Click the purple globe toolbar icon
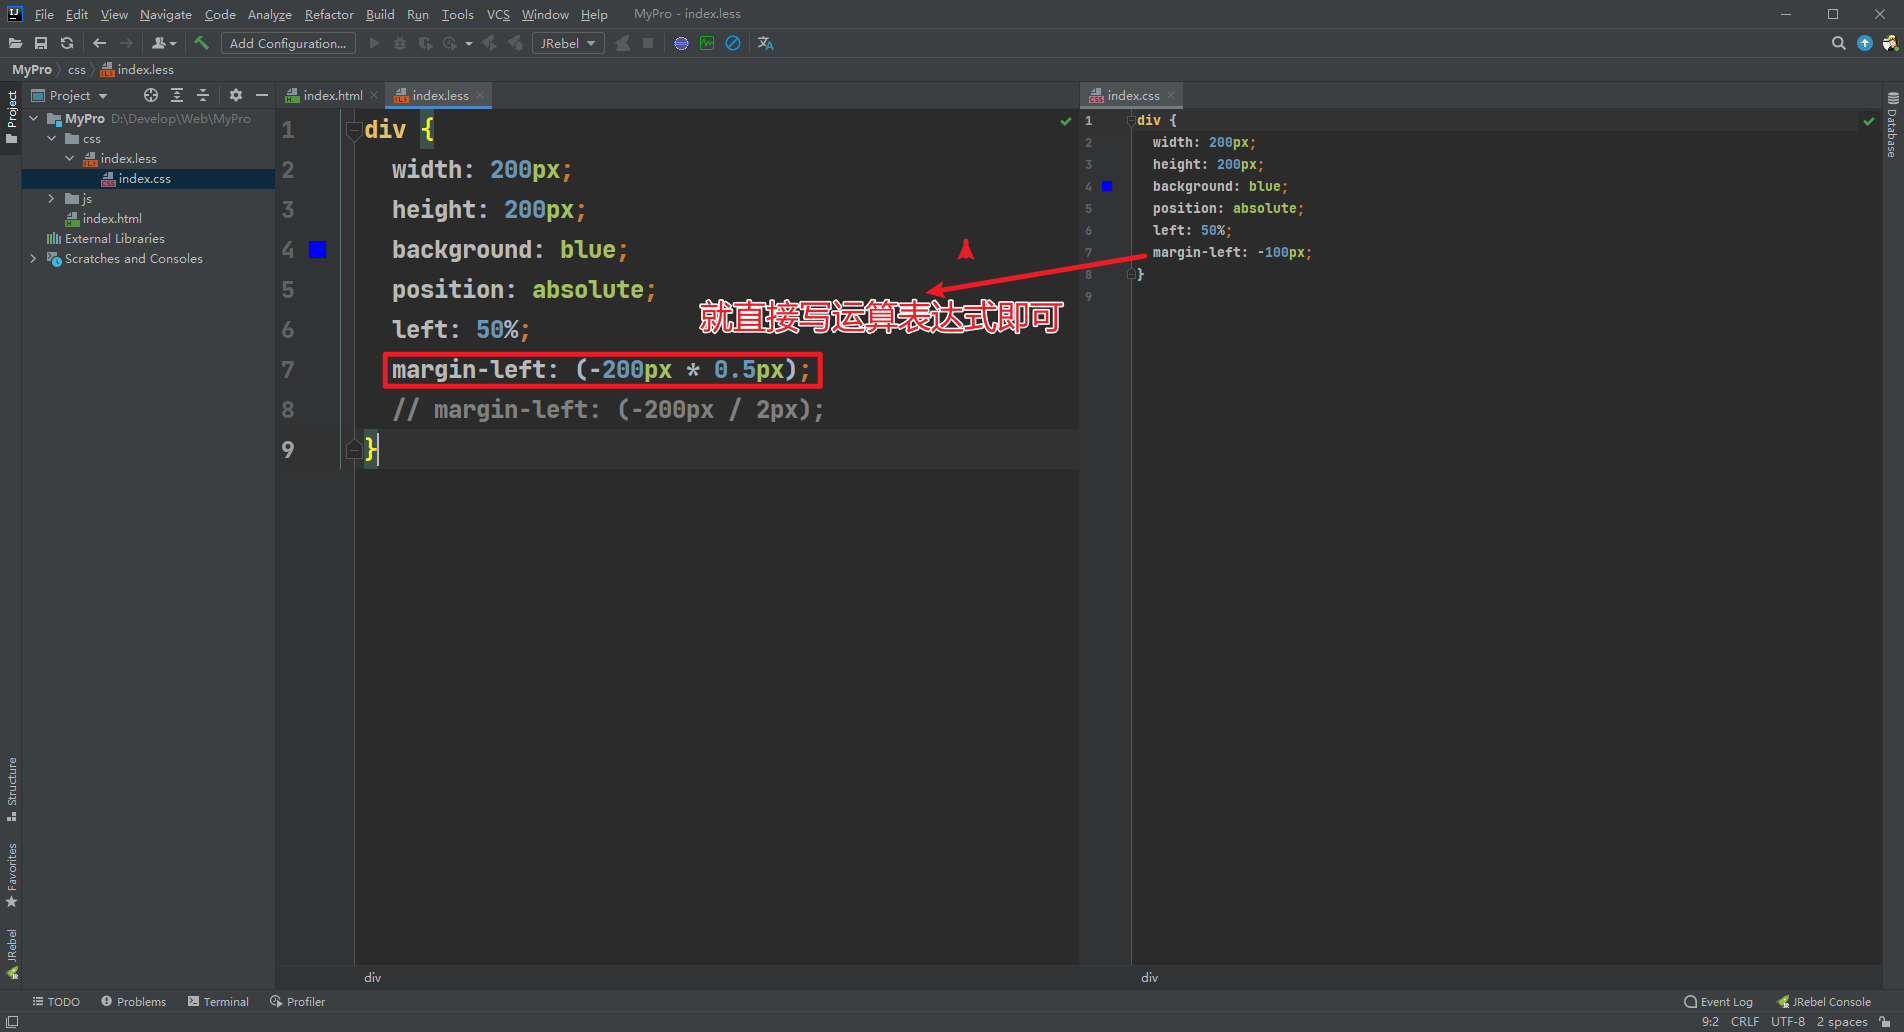 [x=681, y=43]
